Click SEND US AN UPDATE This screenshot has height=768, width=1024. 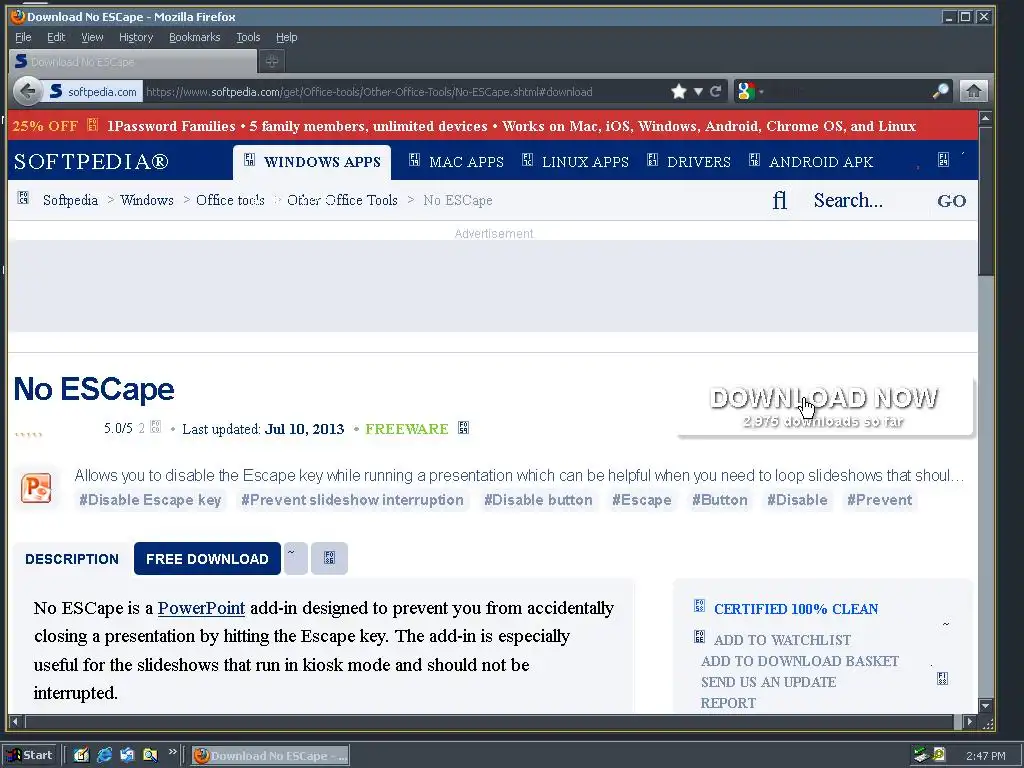point(768,682)
